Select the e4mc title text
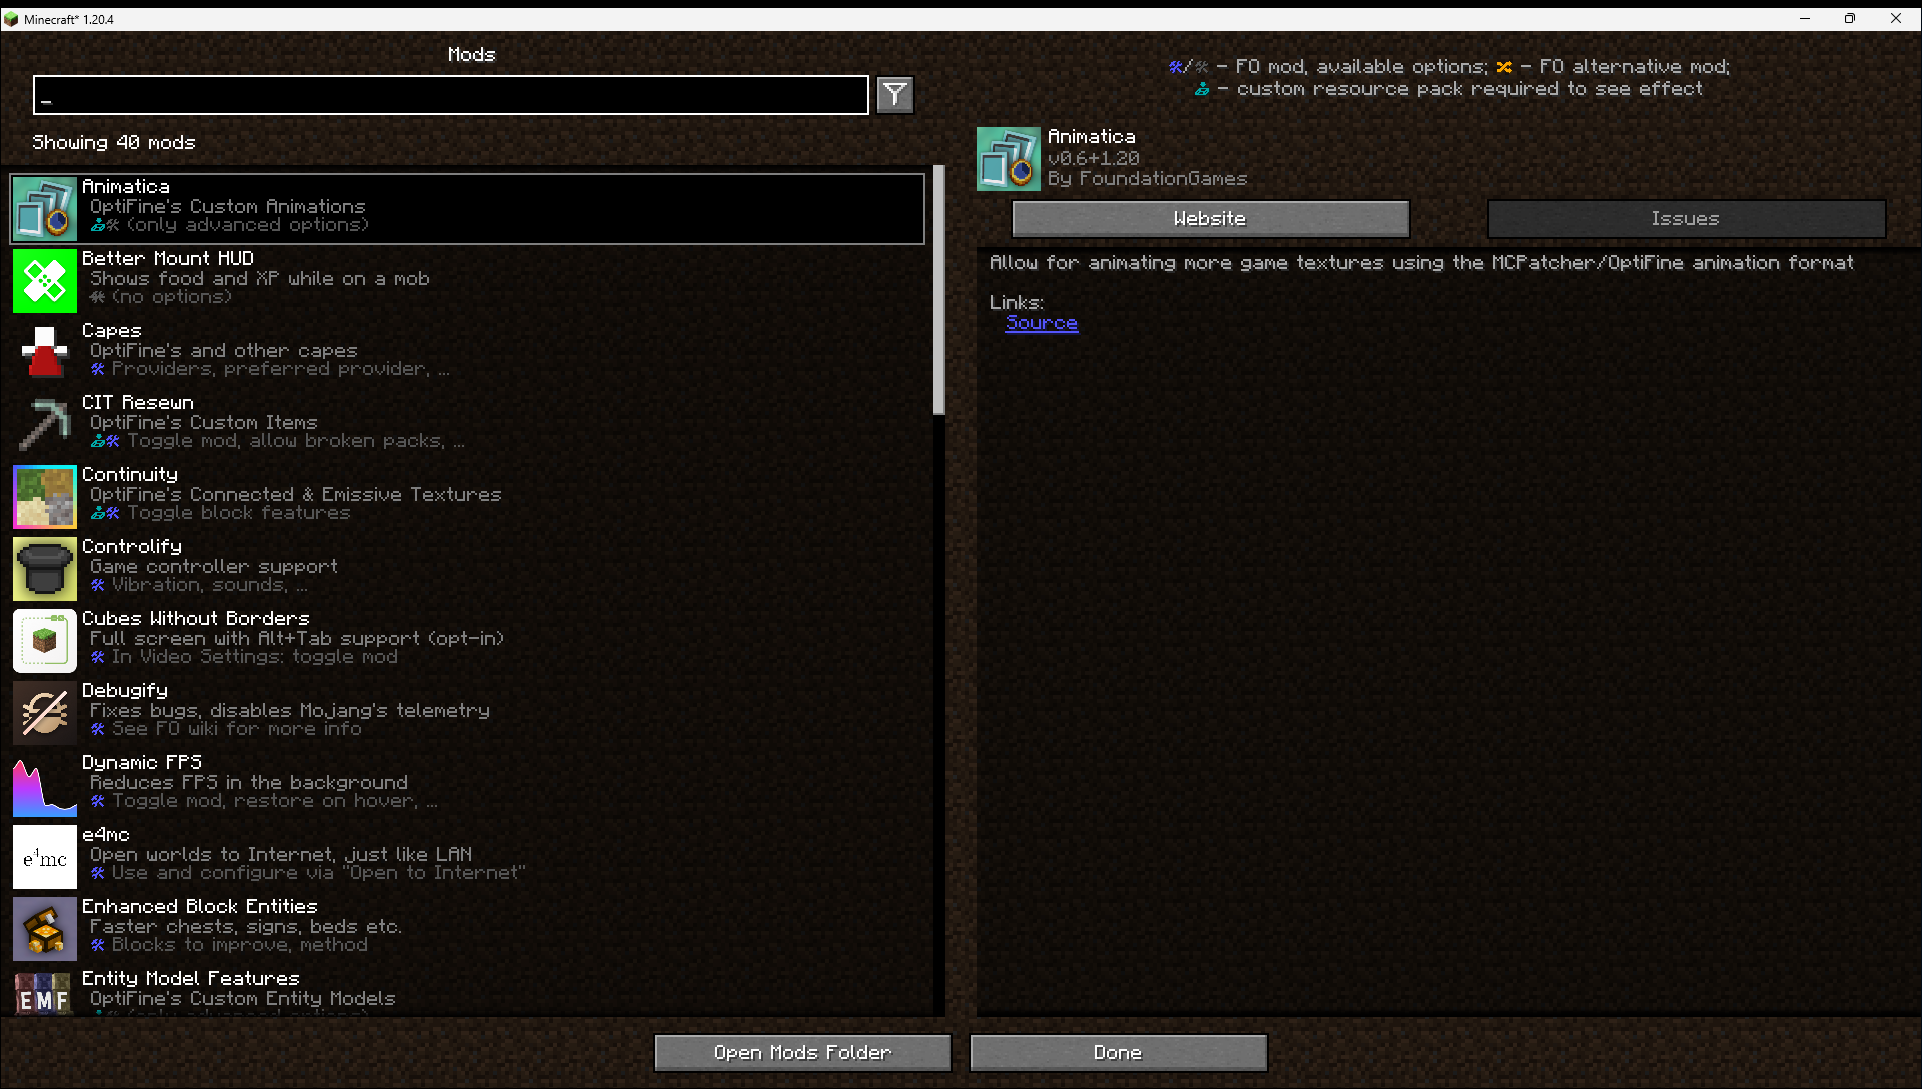 [106, 835]
